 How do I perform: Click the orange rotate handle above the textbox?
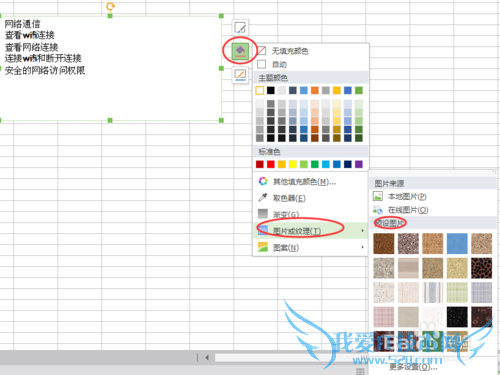(x=110, y=6)
